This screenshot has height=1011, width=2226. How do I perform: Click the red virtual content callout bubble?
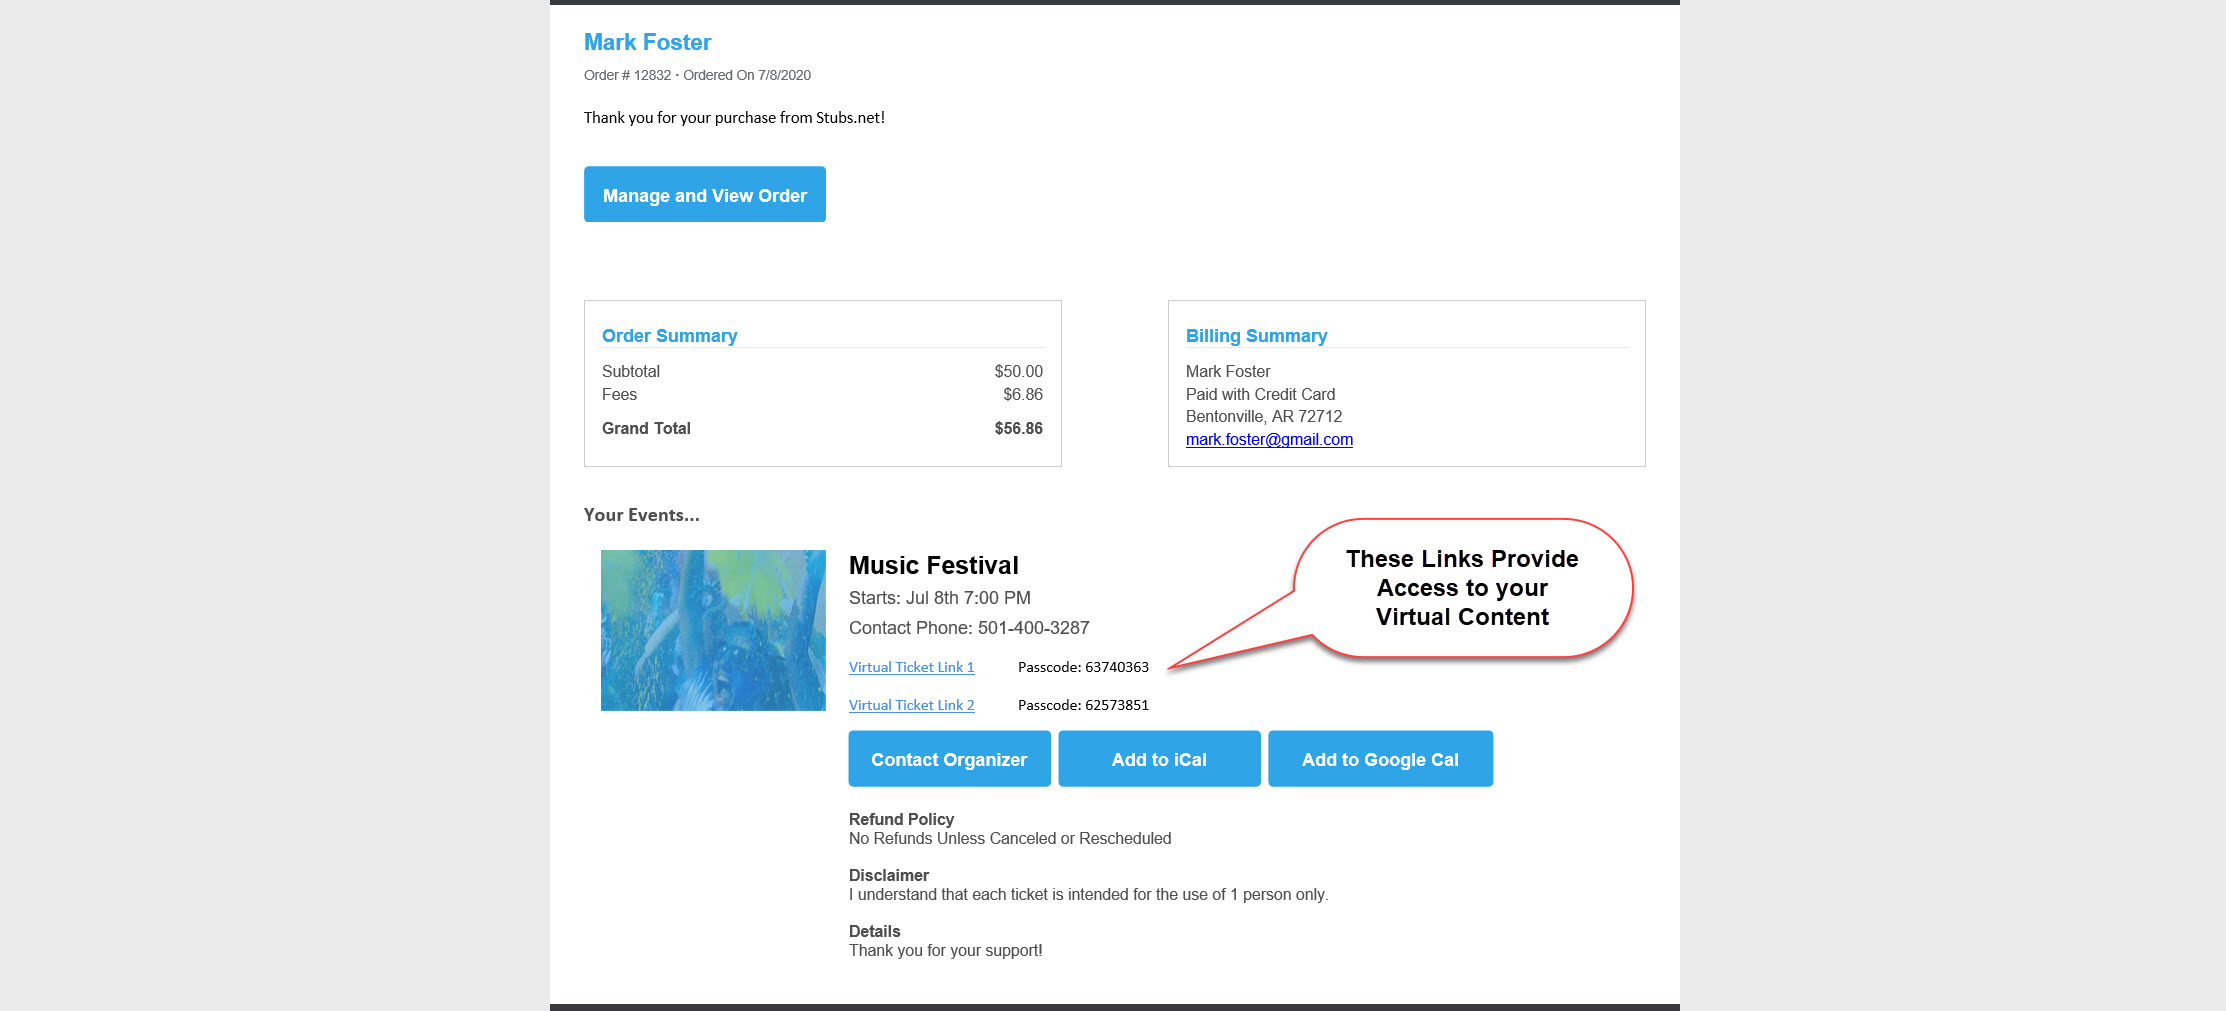(x=1461, y=588)
